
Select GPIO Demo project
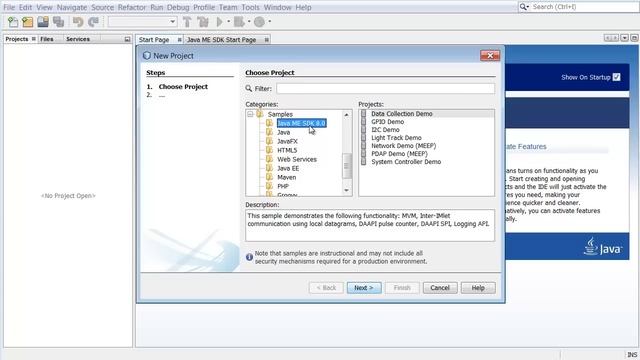click(x=387, y=122)
